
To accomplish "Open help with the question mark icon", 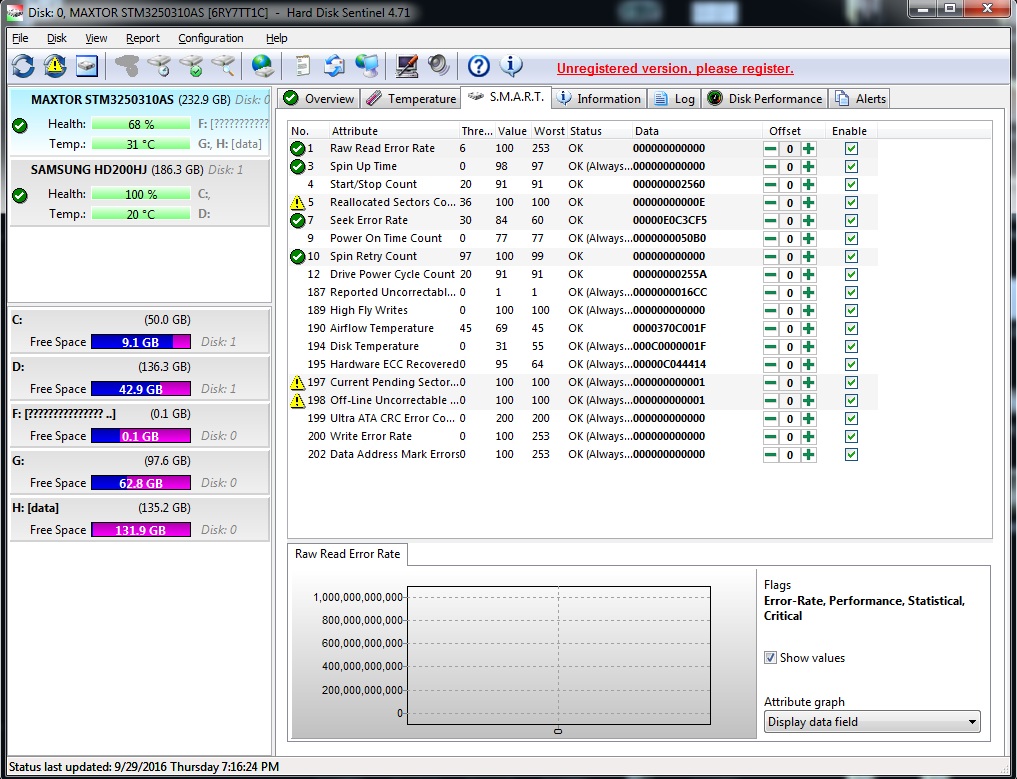I will coord(479,66).
